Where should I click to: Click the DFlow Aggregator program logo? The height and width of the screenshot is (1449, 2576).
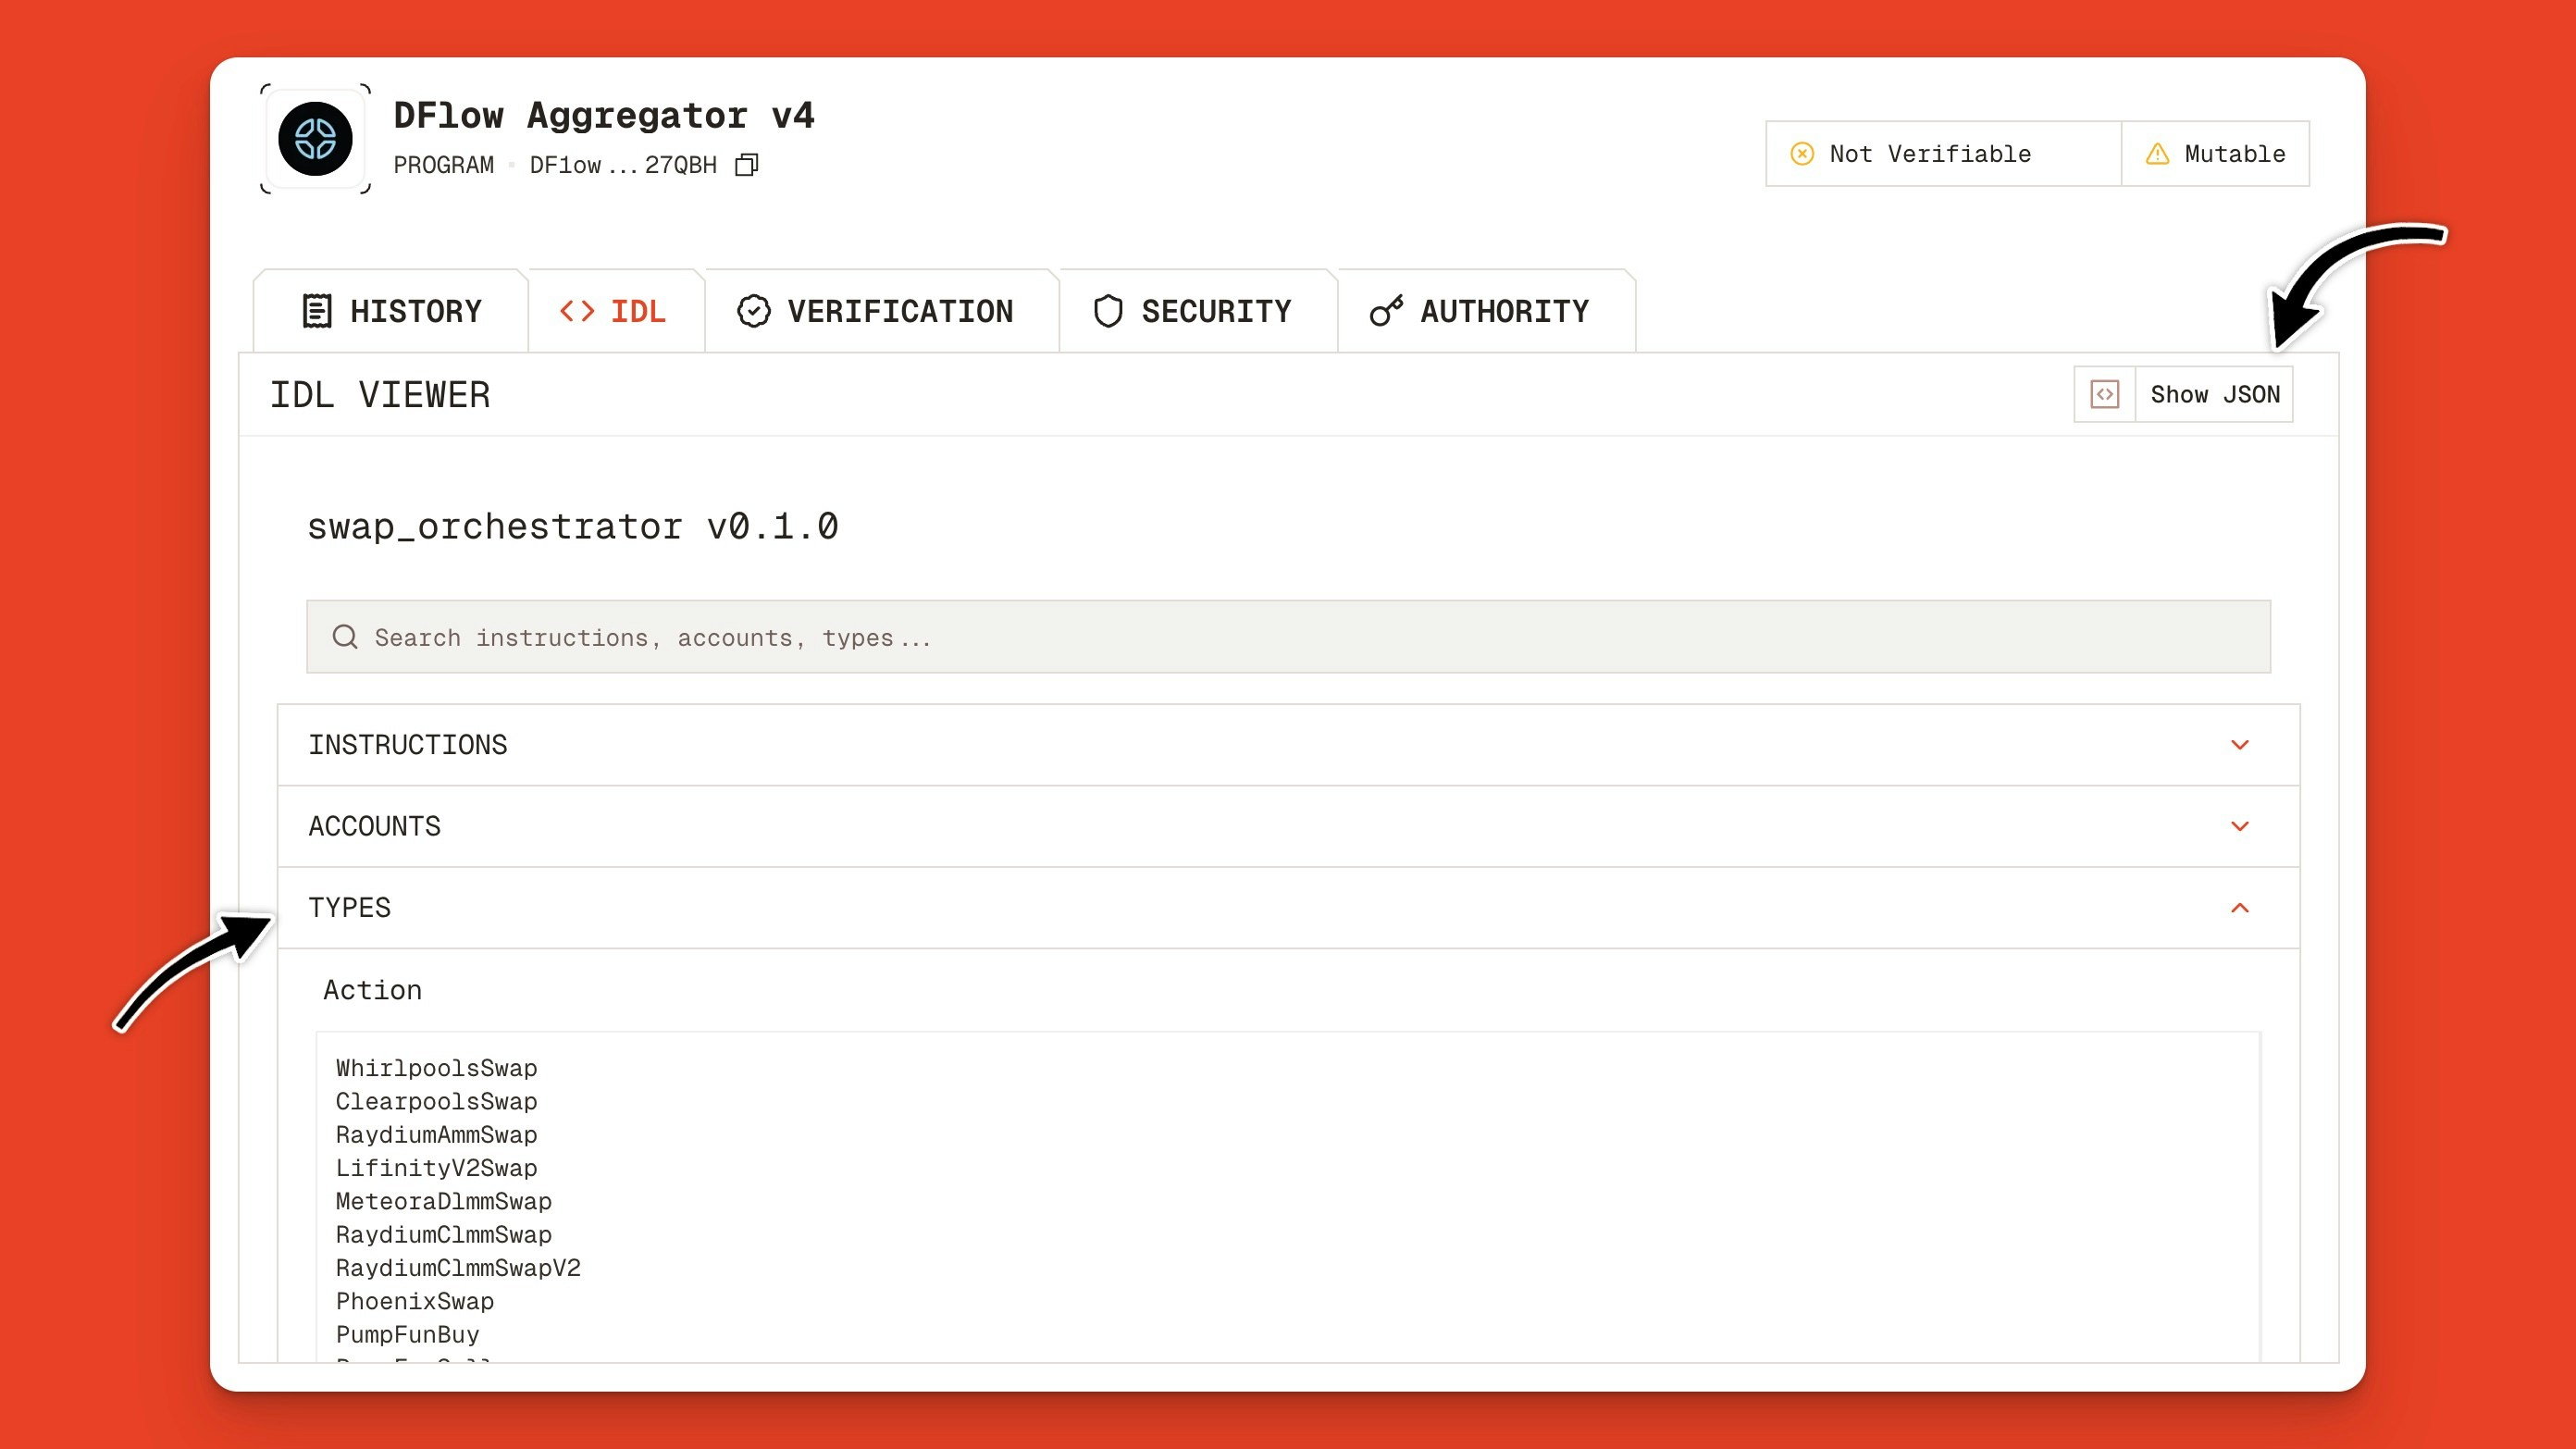click(315, 139)
